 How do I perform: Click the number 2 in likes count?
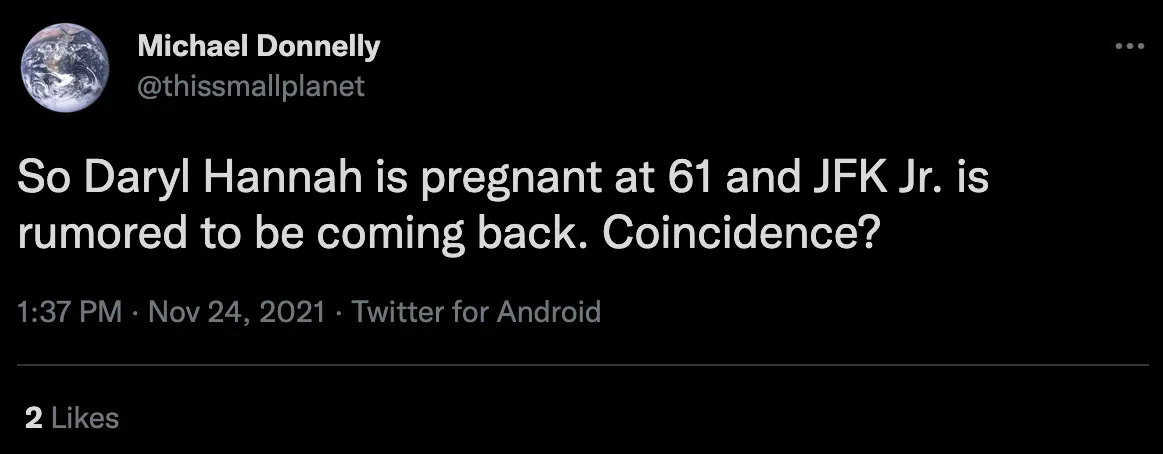(x=33, y=417)
